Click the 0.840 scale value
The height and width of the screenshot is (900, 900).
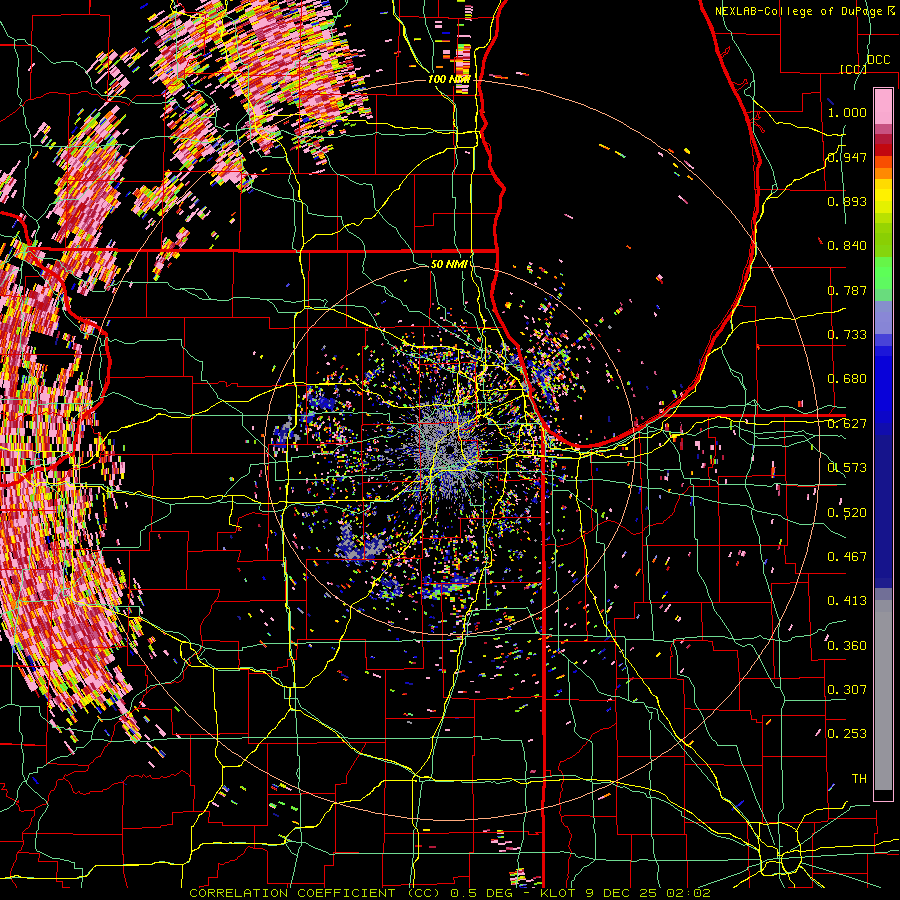pos(847,246)
